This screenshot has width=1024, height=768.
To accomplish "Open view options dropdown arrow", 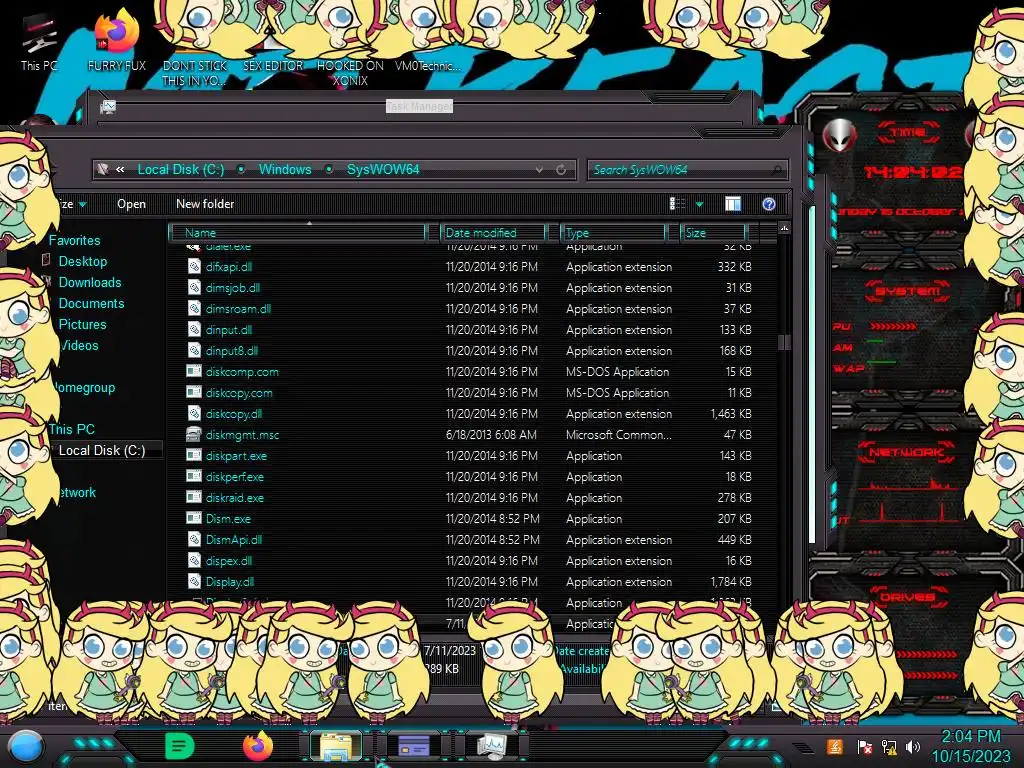I will click(x=699, y=204).
